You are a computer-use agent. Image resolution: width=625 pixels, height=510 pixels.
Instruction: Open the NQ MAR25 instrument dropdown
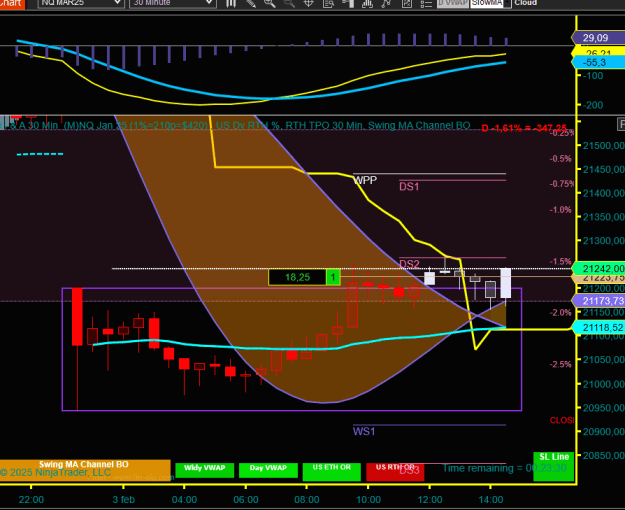tap(81, 3)
